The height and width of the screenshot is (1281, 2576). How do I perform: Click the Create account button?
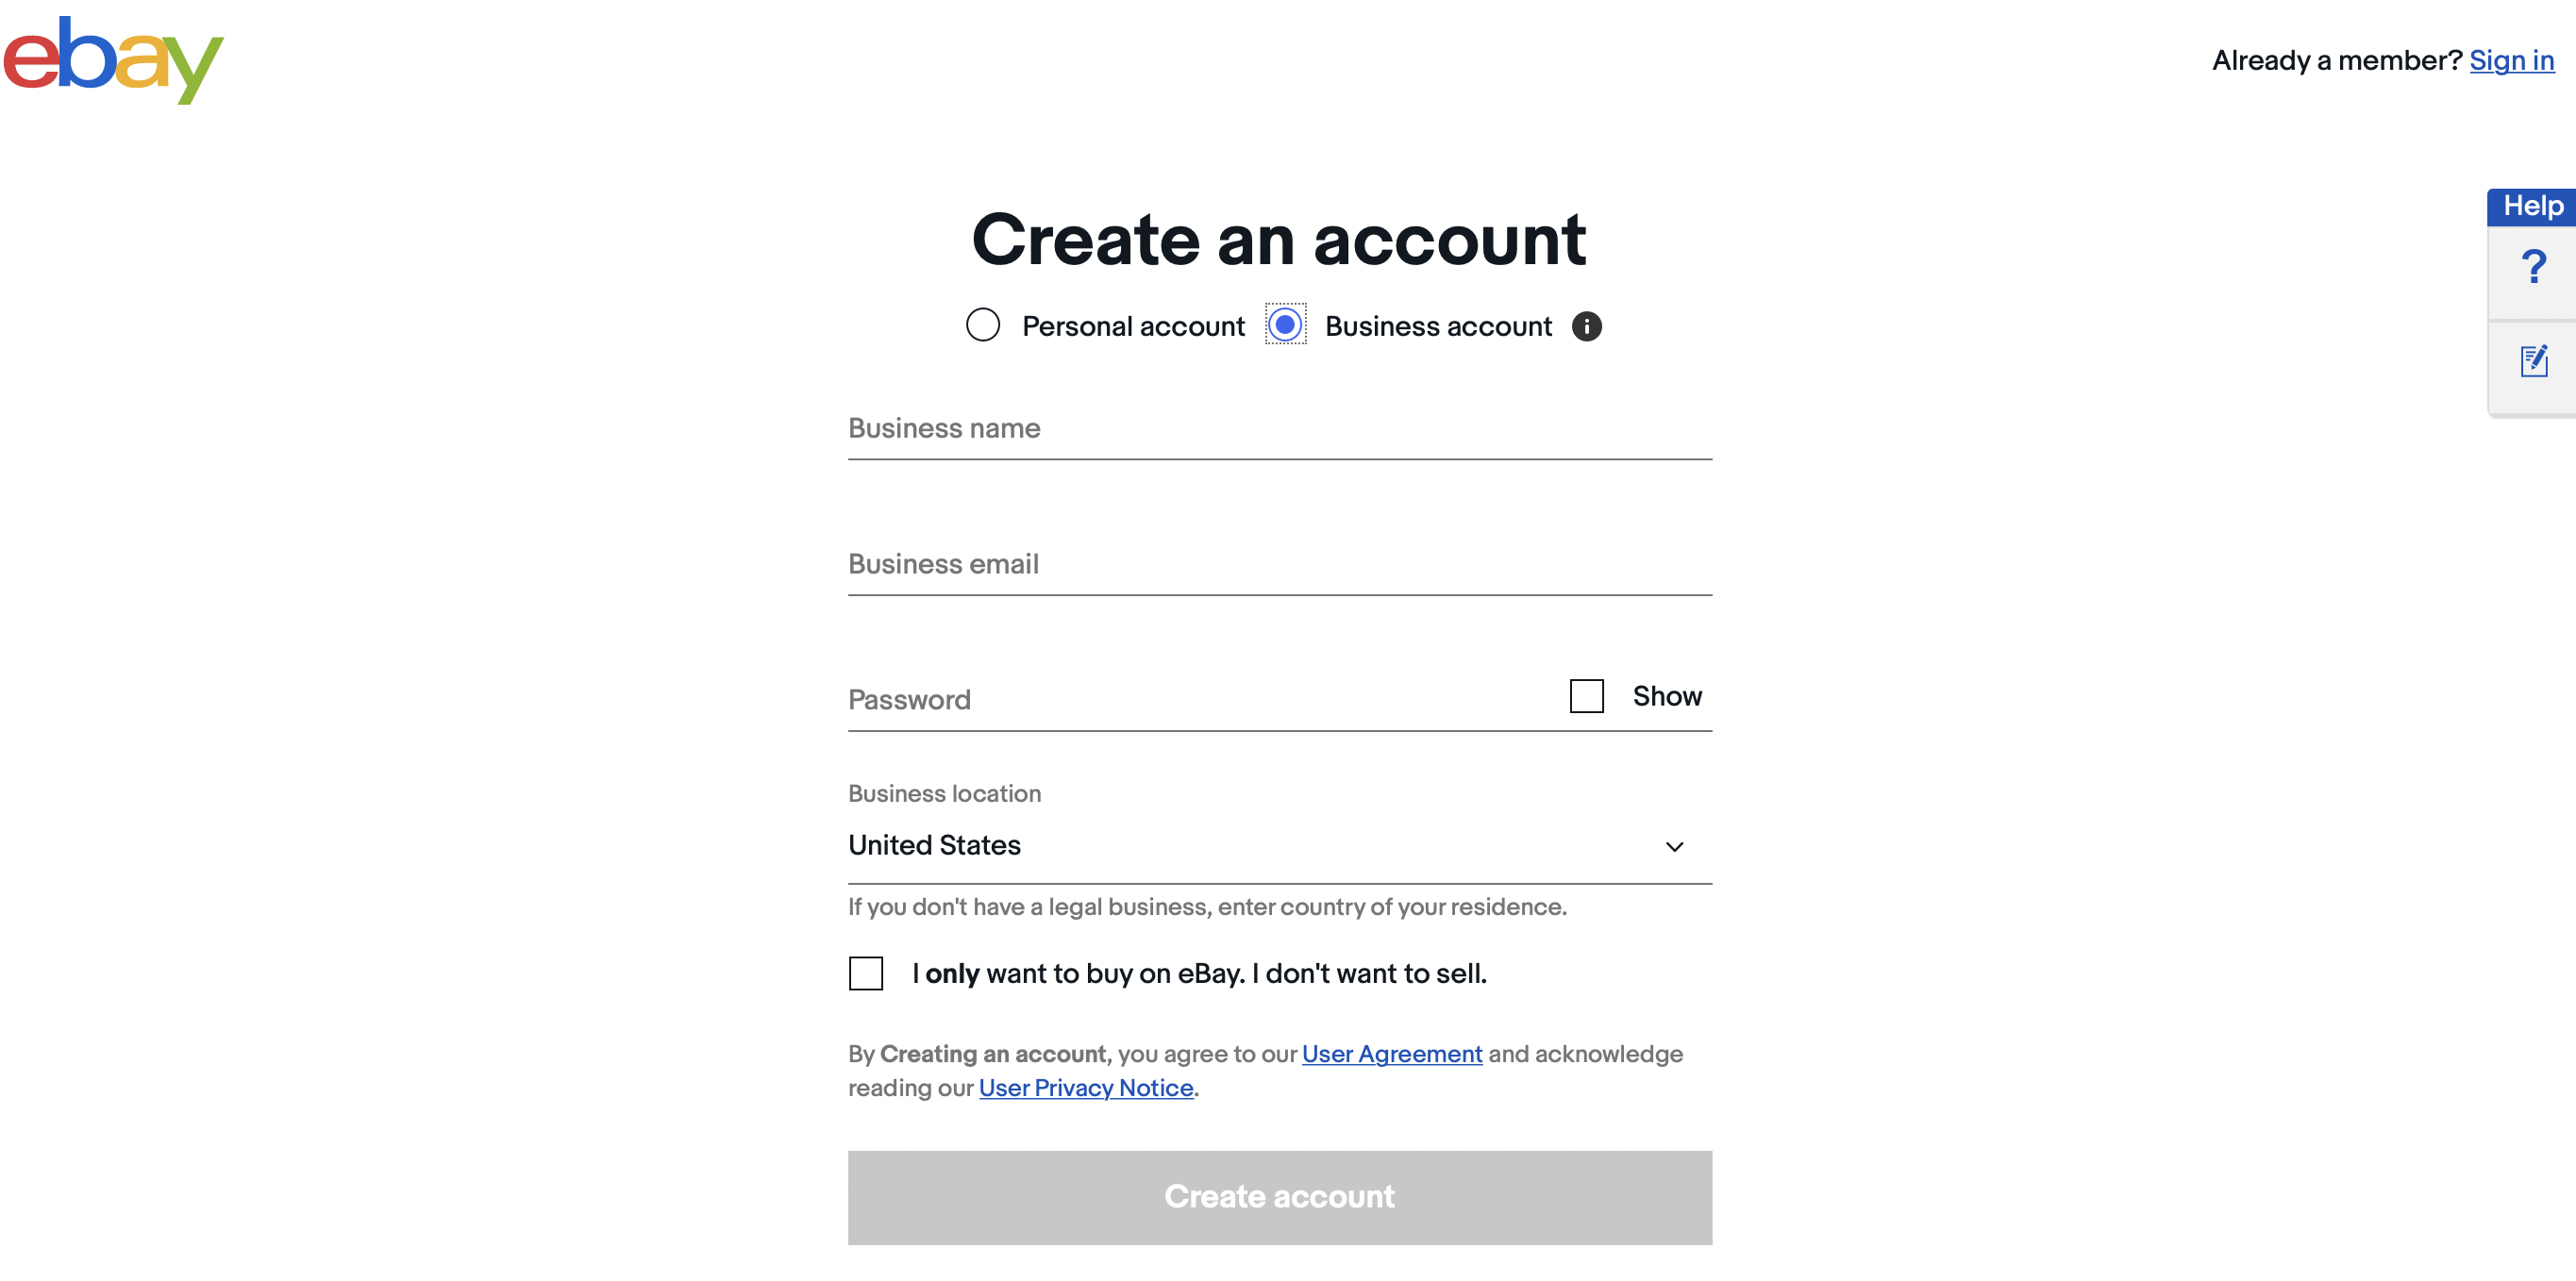[1280, 1197]
